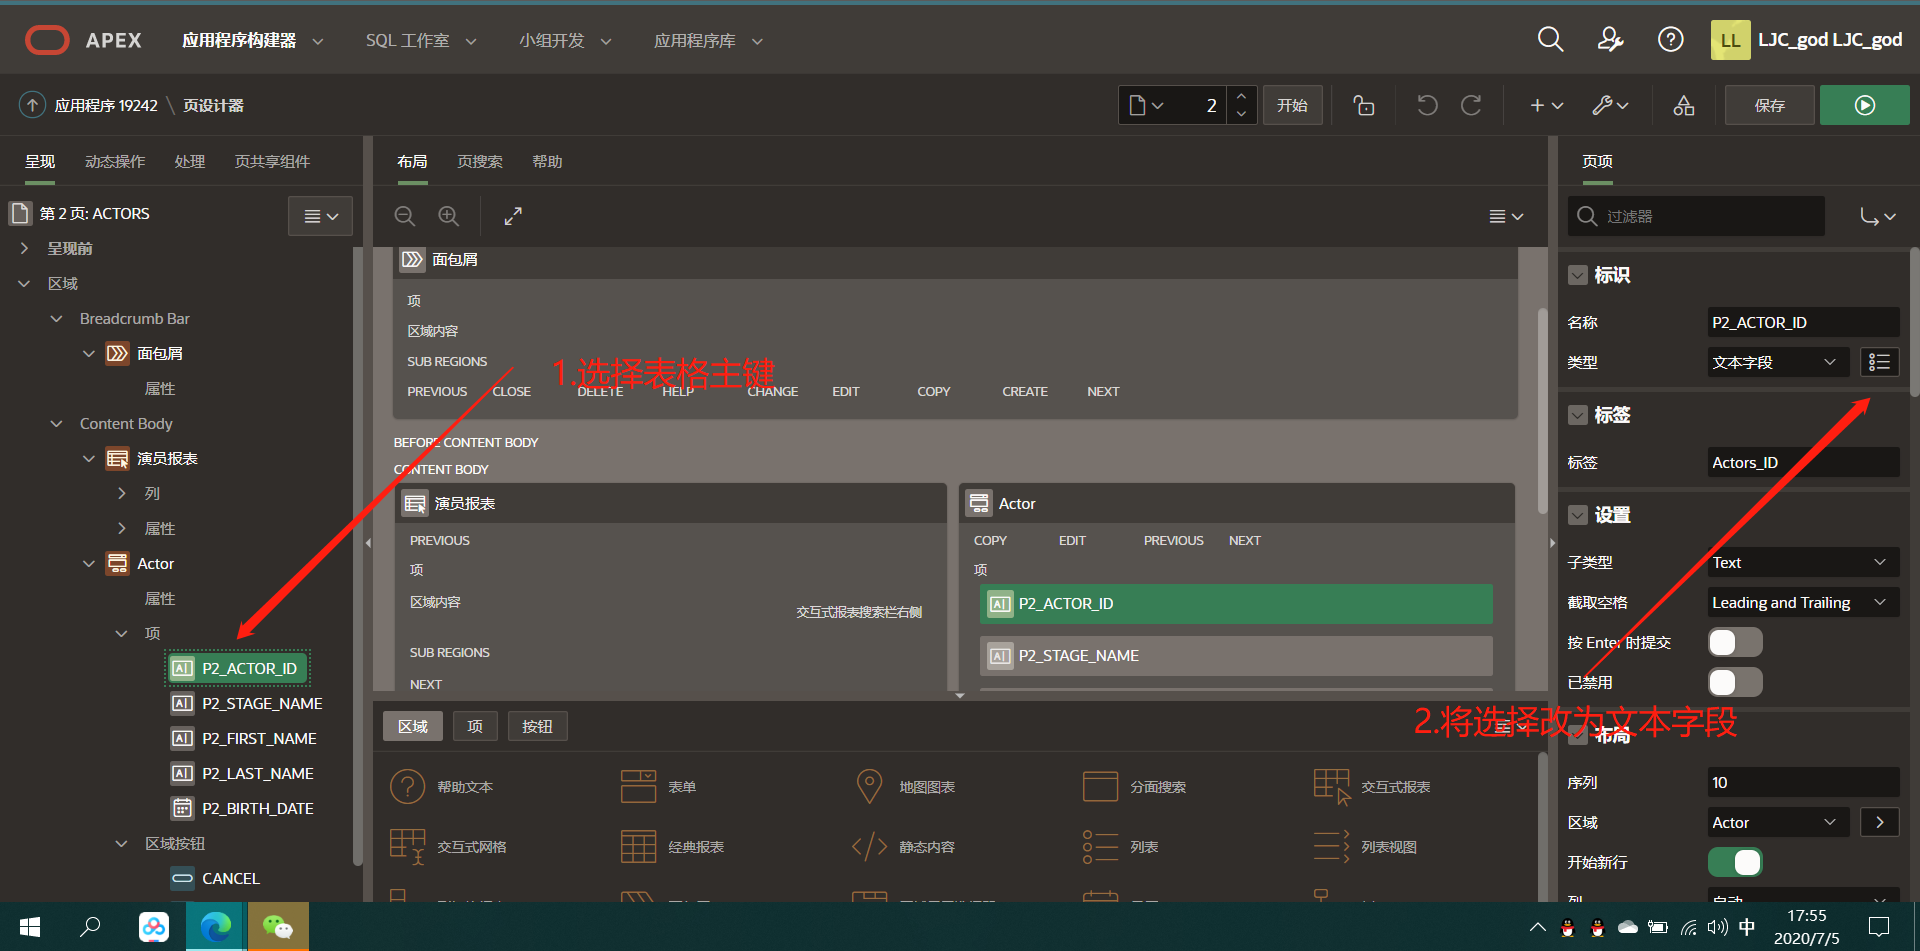The height and width of the screenshot is (951, 1920).
Task: Open the help question mark icon
Action: 1670,40
